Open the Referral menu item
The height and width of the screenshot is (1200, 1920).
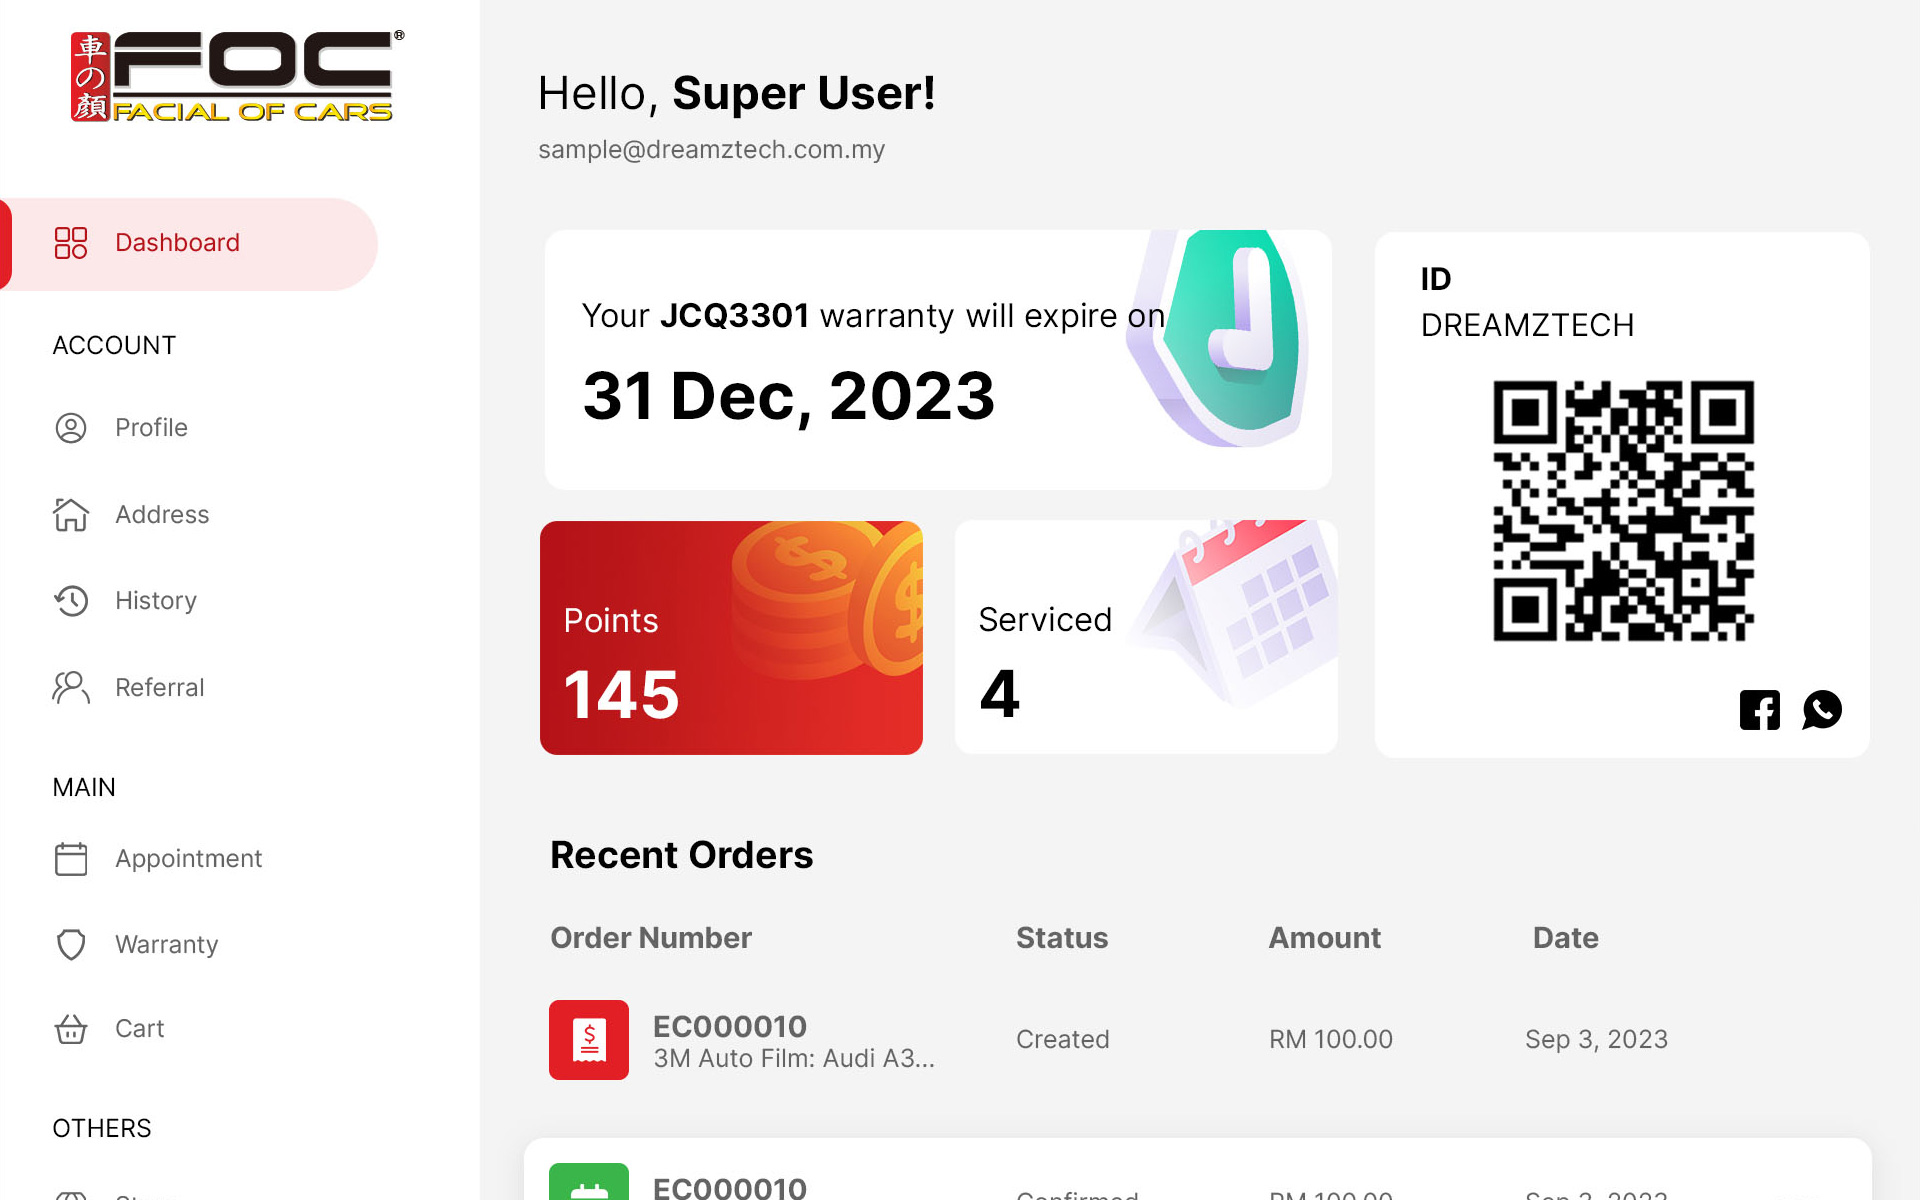pos(159,688)
